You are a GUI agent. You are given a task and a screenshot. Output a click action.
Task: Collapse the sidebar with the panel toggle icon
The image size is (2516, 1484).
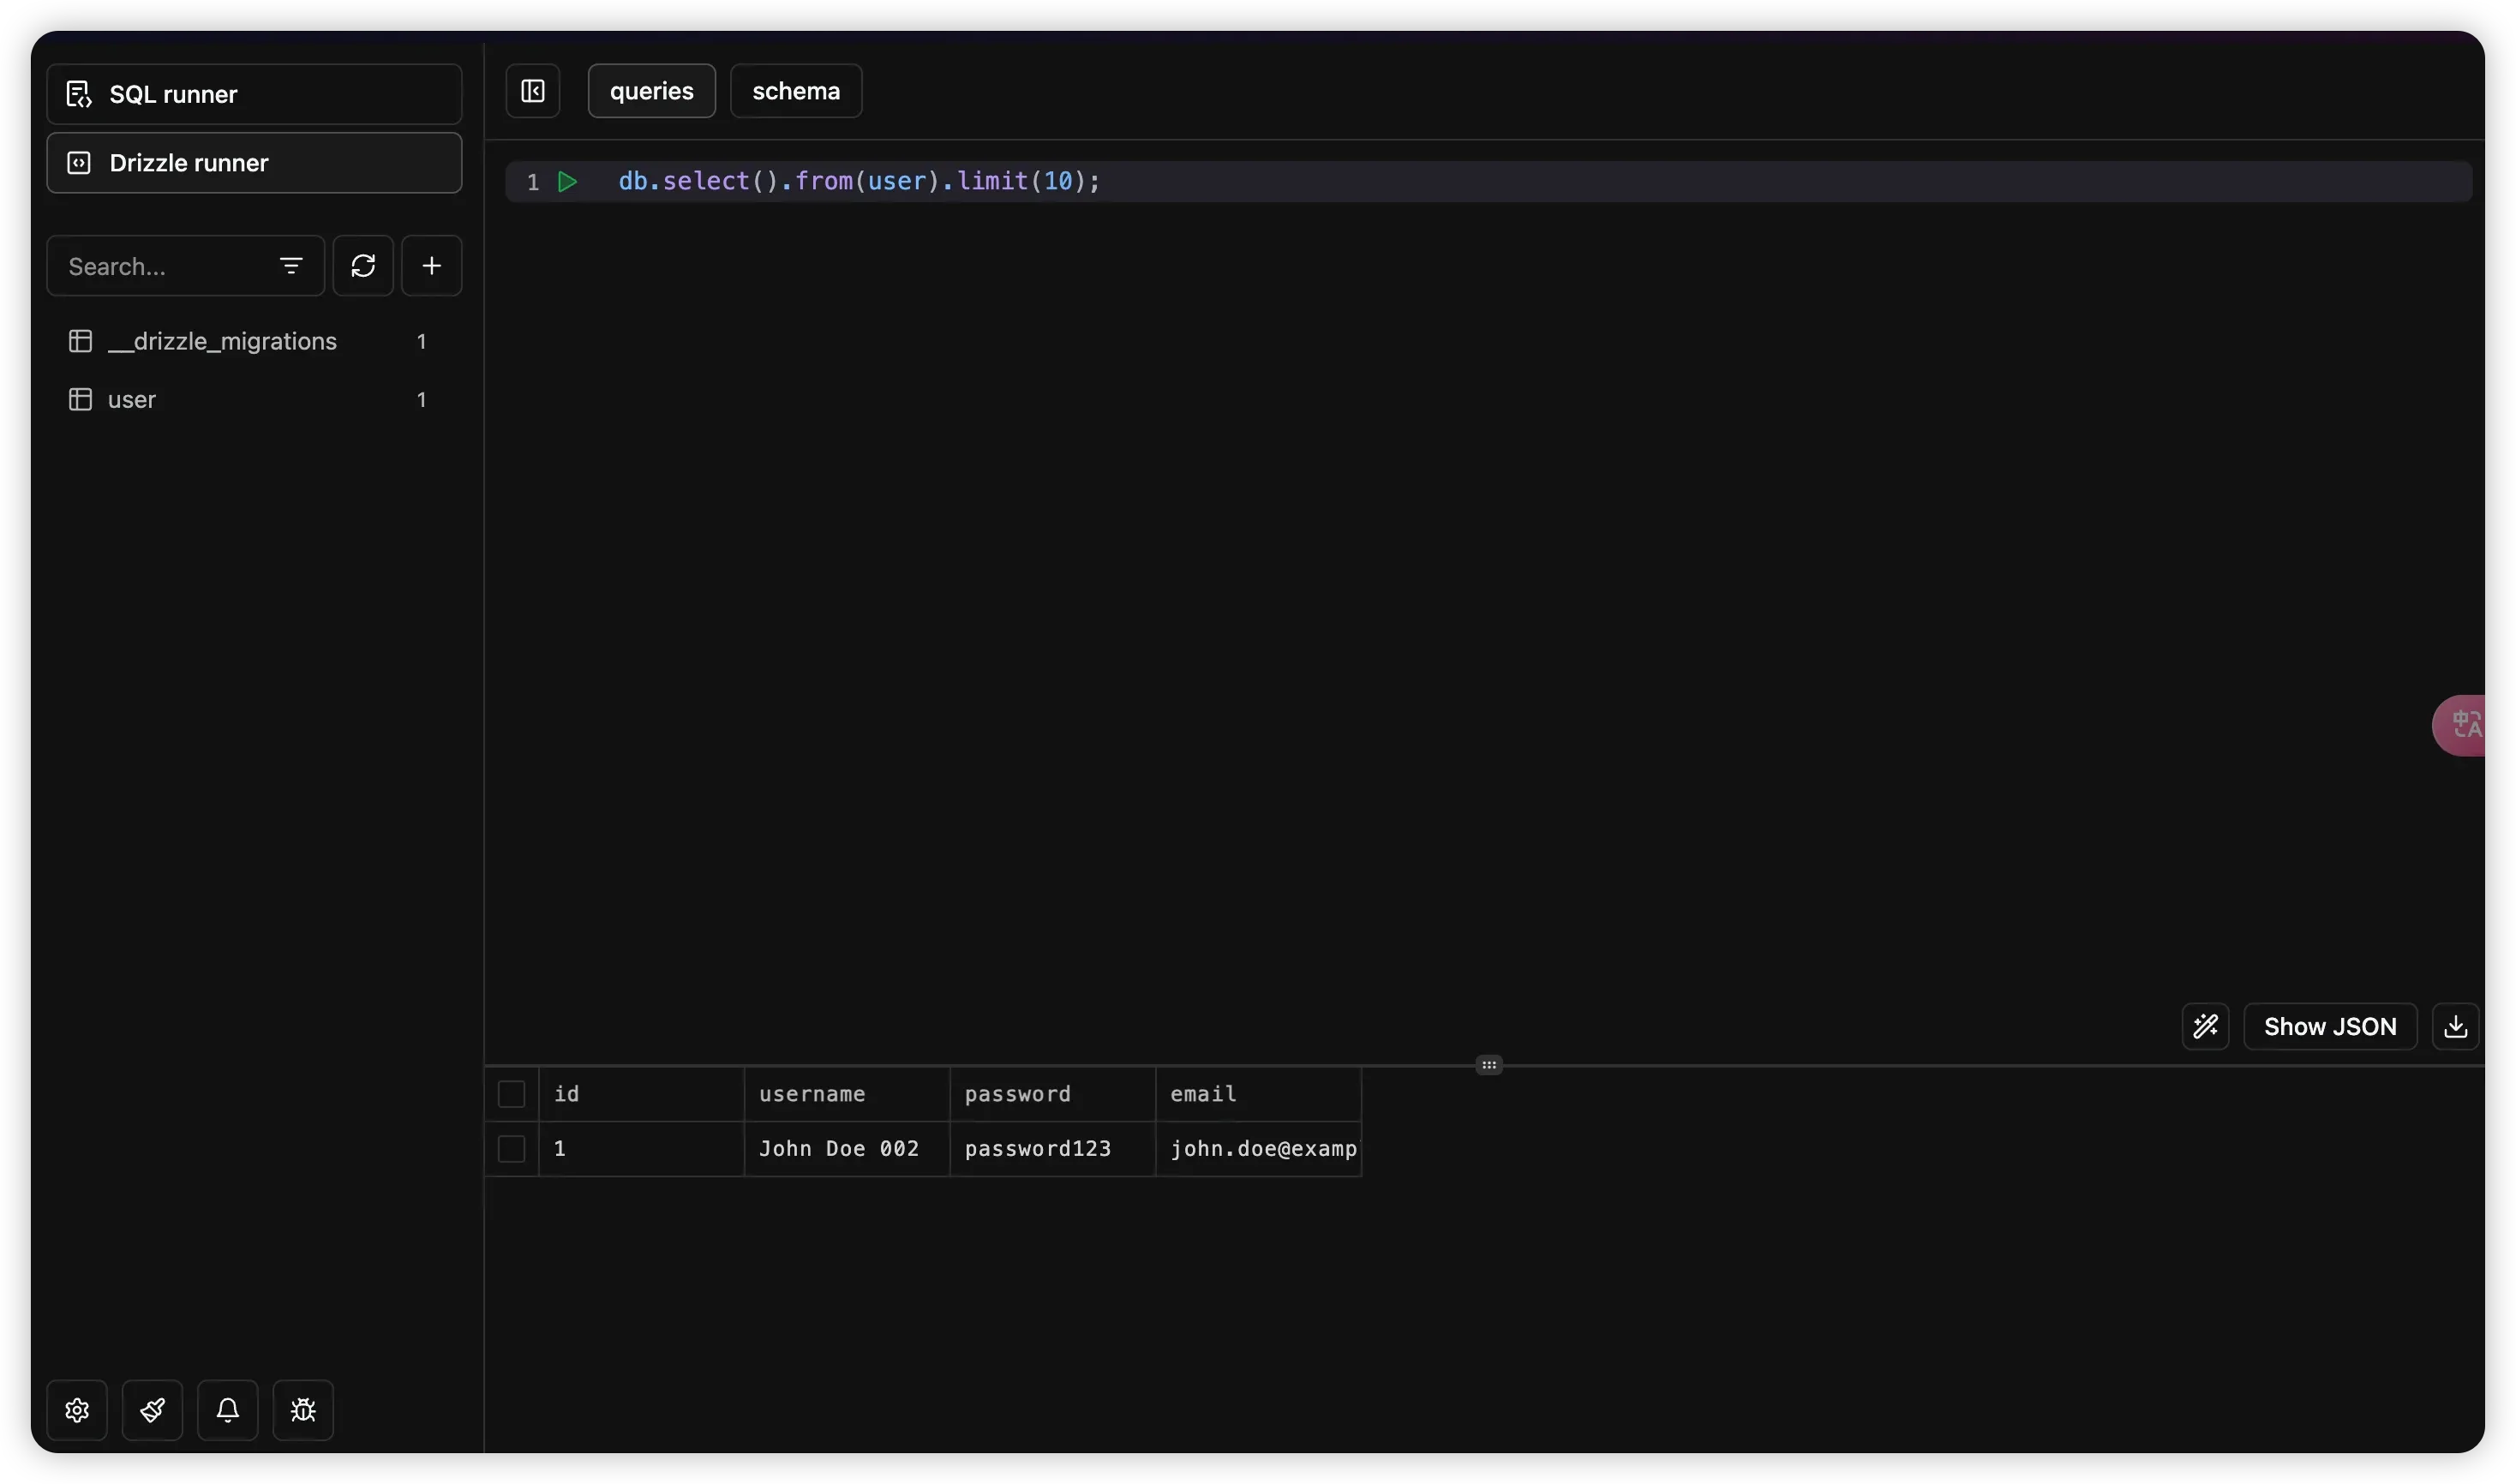click(x=533, y=92)
